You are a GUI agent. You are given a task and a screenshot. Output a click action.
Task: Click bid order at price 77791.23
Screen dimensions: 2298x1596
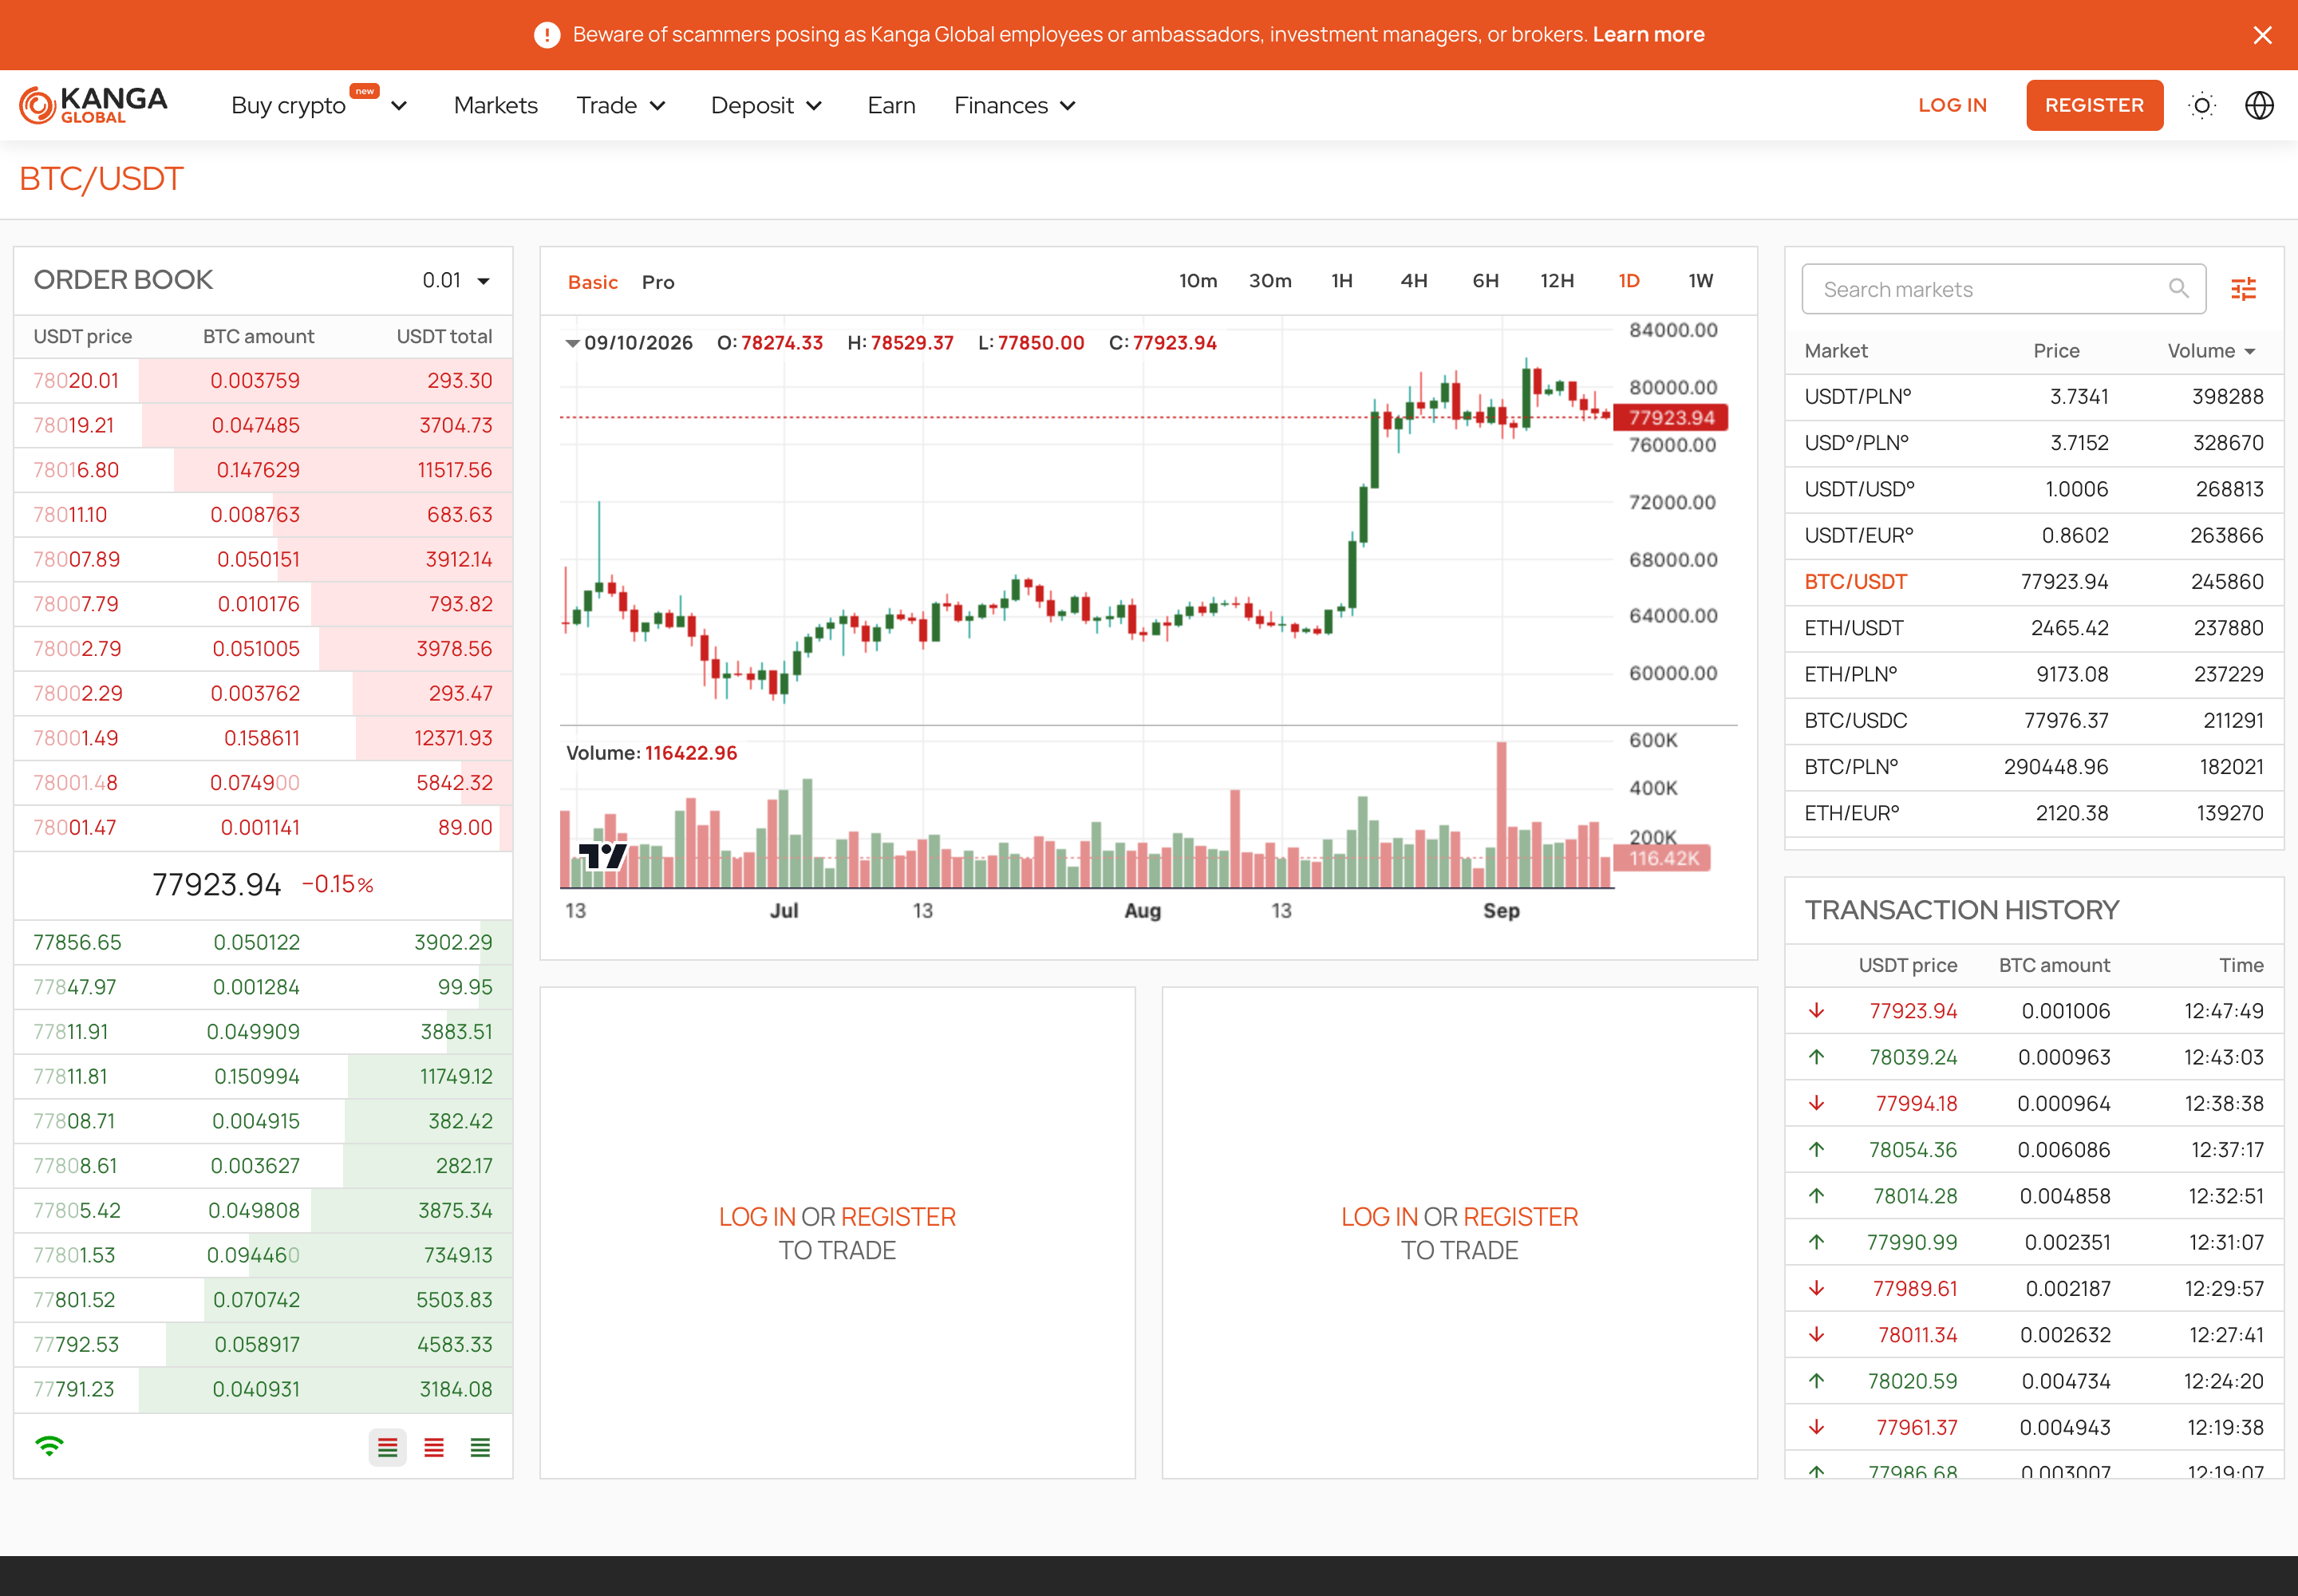(263, 1390)
